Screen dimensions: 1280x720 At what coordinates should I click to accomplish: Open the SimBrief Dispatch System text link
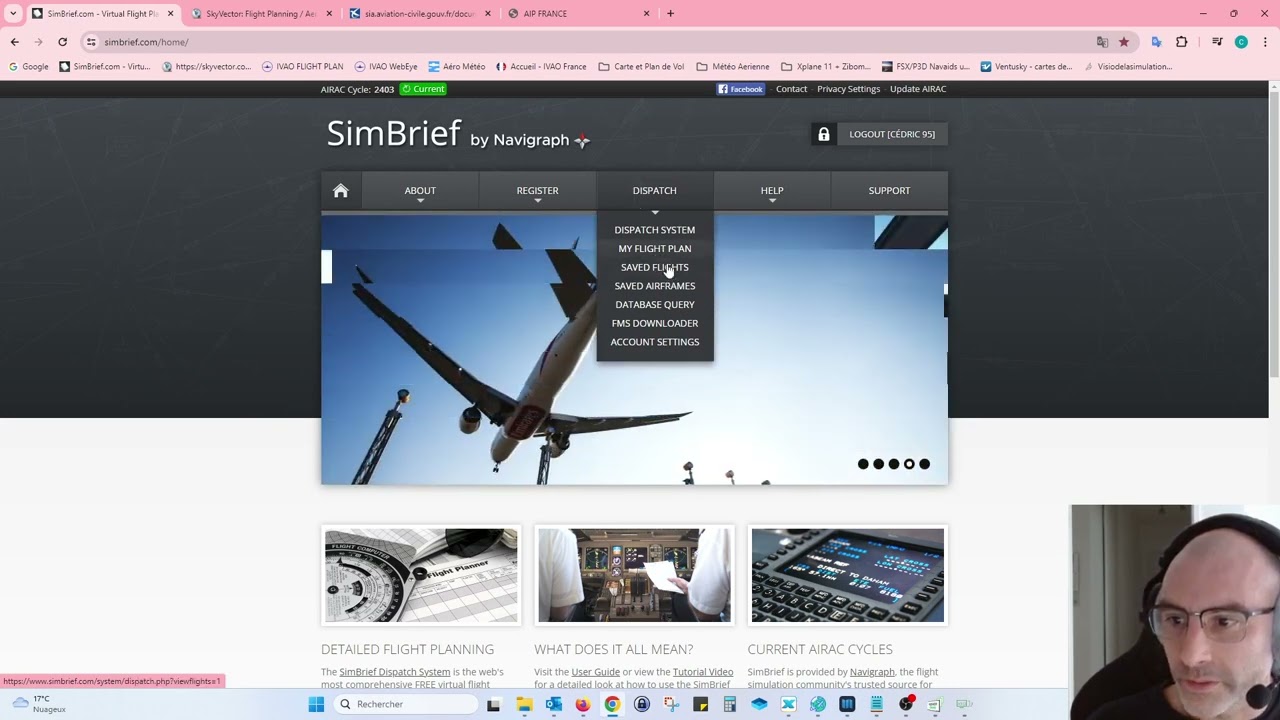tap(395, 672)
